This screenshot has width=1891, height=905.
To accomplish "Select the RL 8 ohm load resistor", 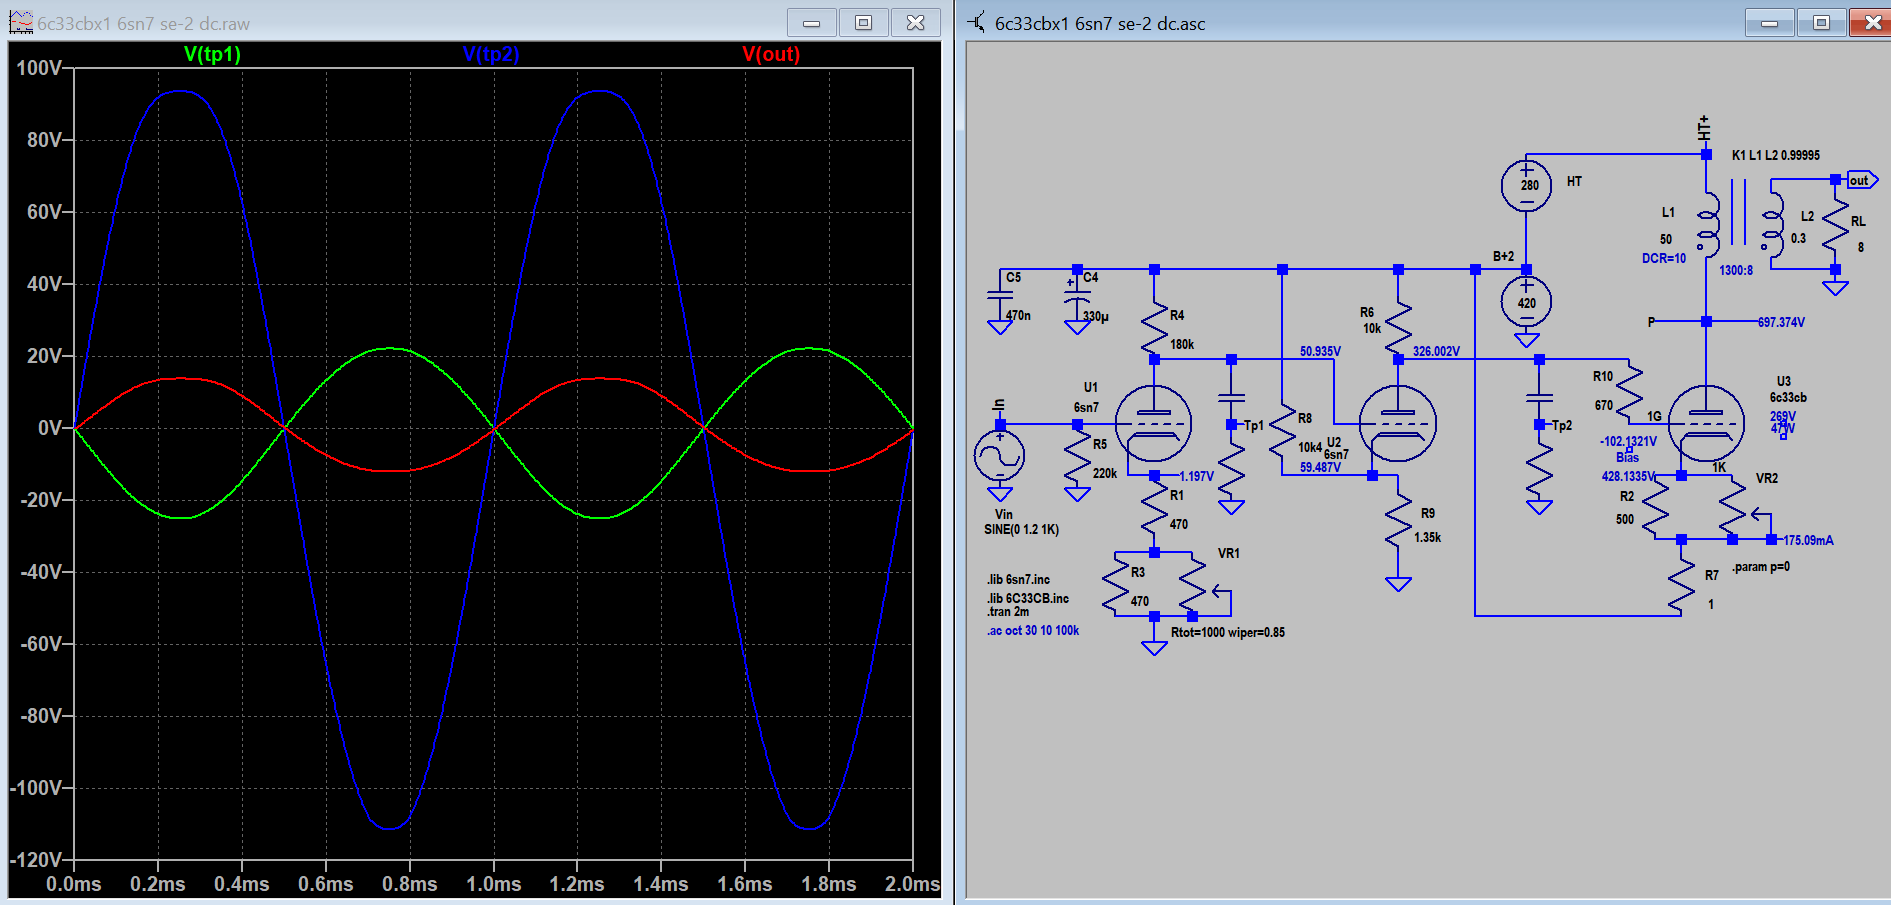I will tap(1835, 227).
